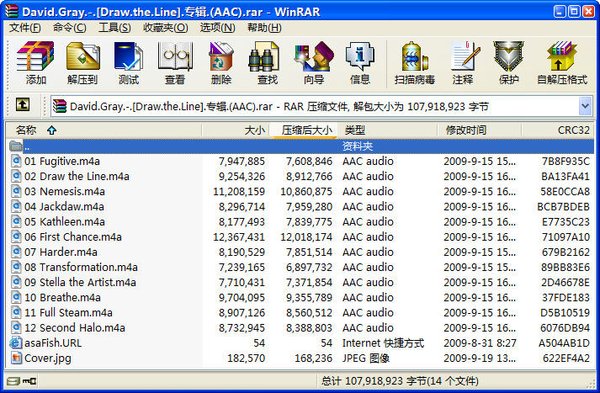
Task: Click the 2009-8-31 8:27 modified time
Action: (x=480, y=343)
